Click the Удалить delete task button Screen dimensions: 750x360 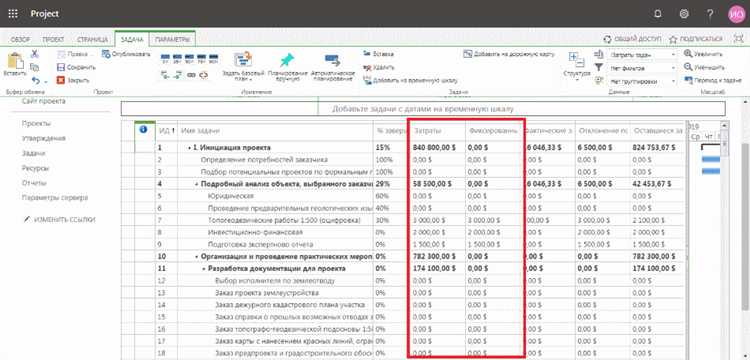tap(379, 67)
